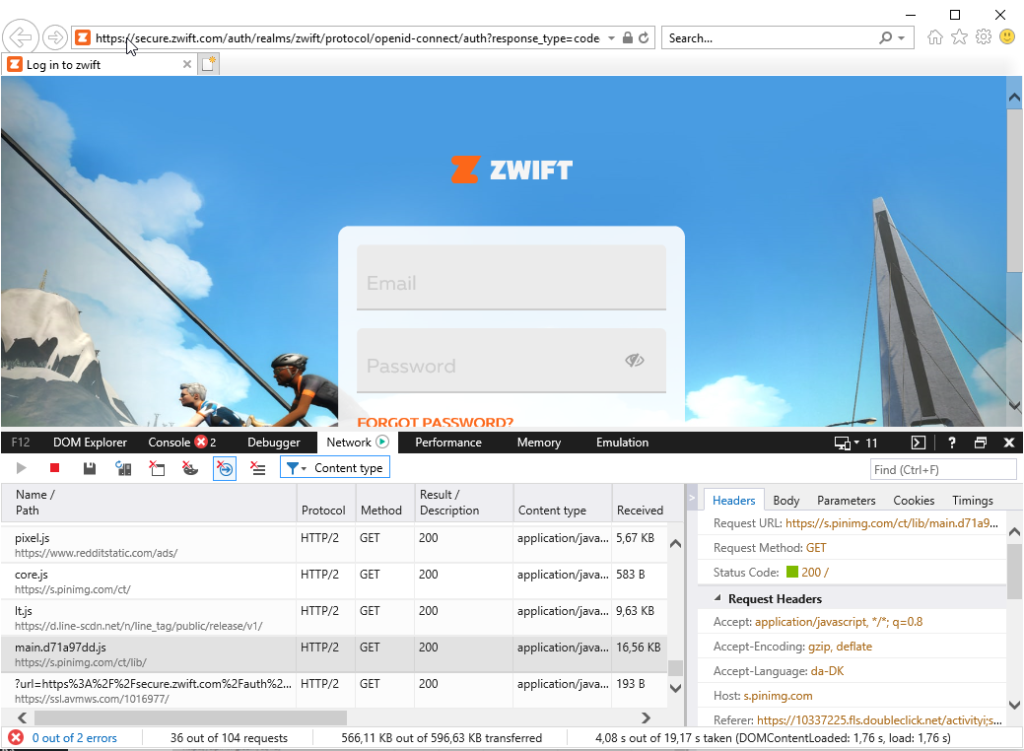
Task: Open the address bar autocomplete dropdown arrow
Action: click(611, 38)
